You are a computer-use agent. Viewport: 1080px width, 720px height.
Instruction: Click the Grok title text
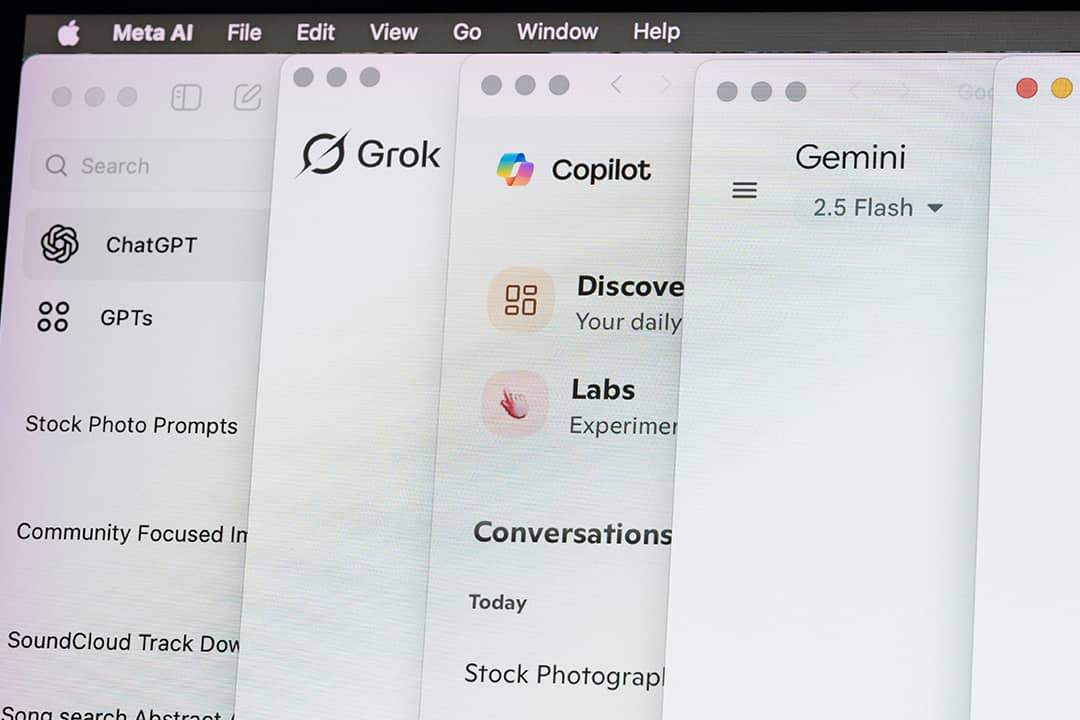[x=398, y=154]
